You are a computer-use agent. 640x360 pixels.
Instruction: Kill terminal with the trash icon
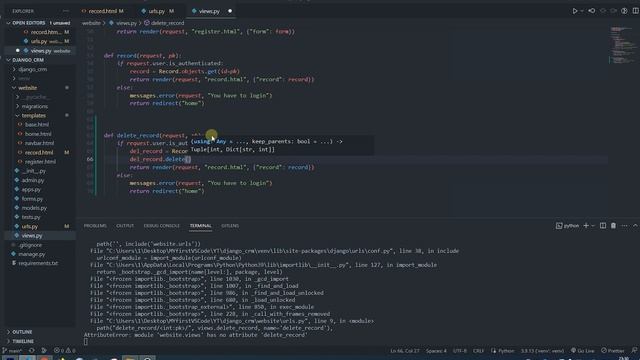613,226
